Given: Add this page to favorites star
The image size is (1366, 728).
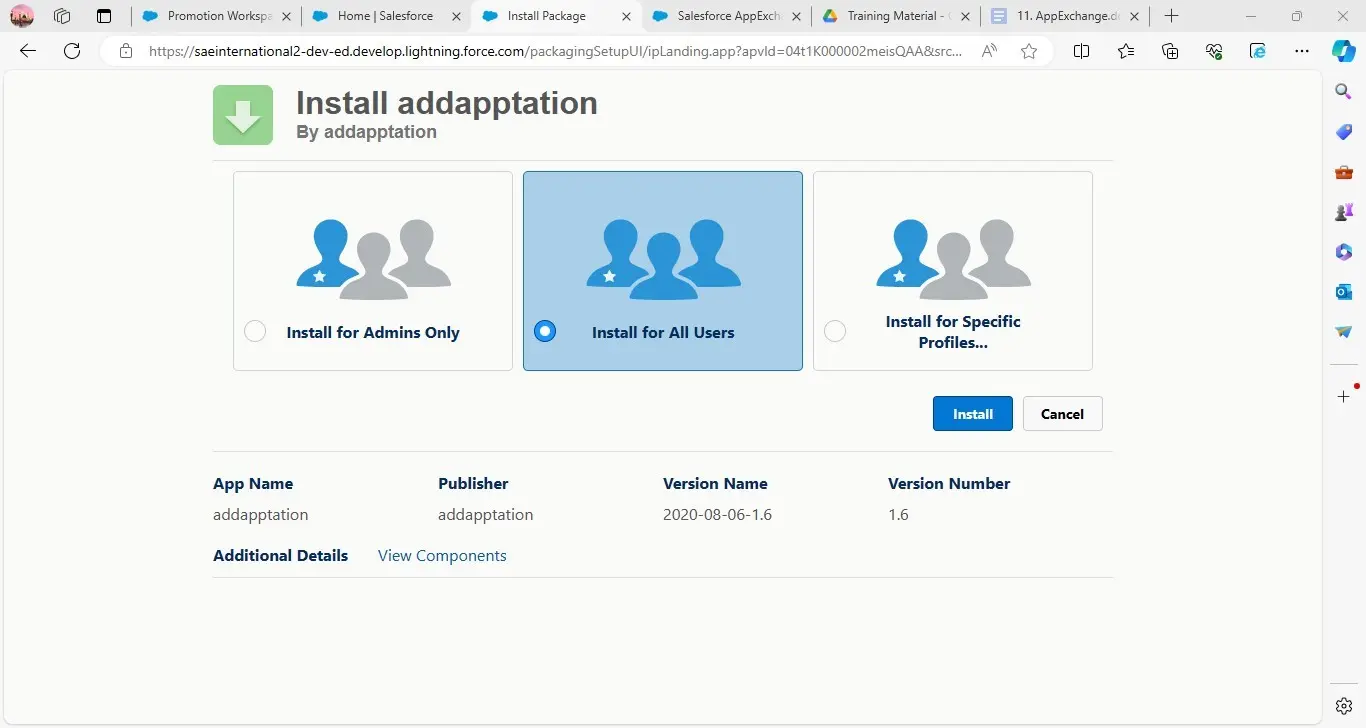Looking at the screenshot, I should (1029, 52).
